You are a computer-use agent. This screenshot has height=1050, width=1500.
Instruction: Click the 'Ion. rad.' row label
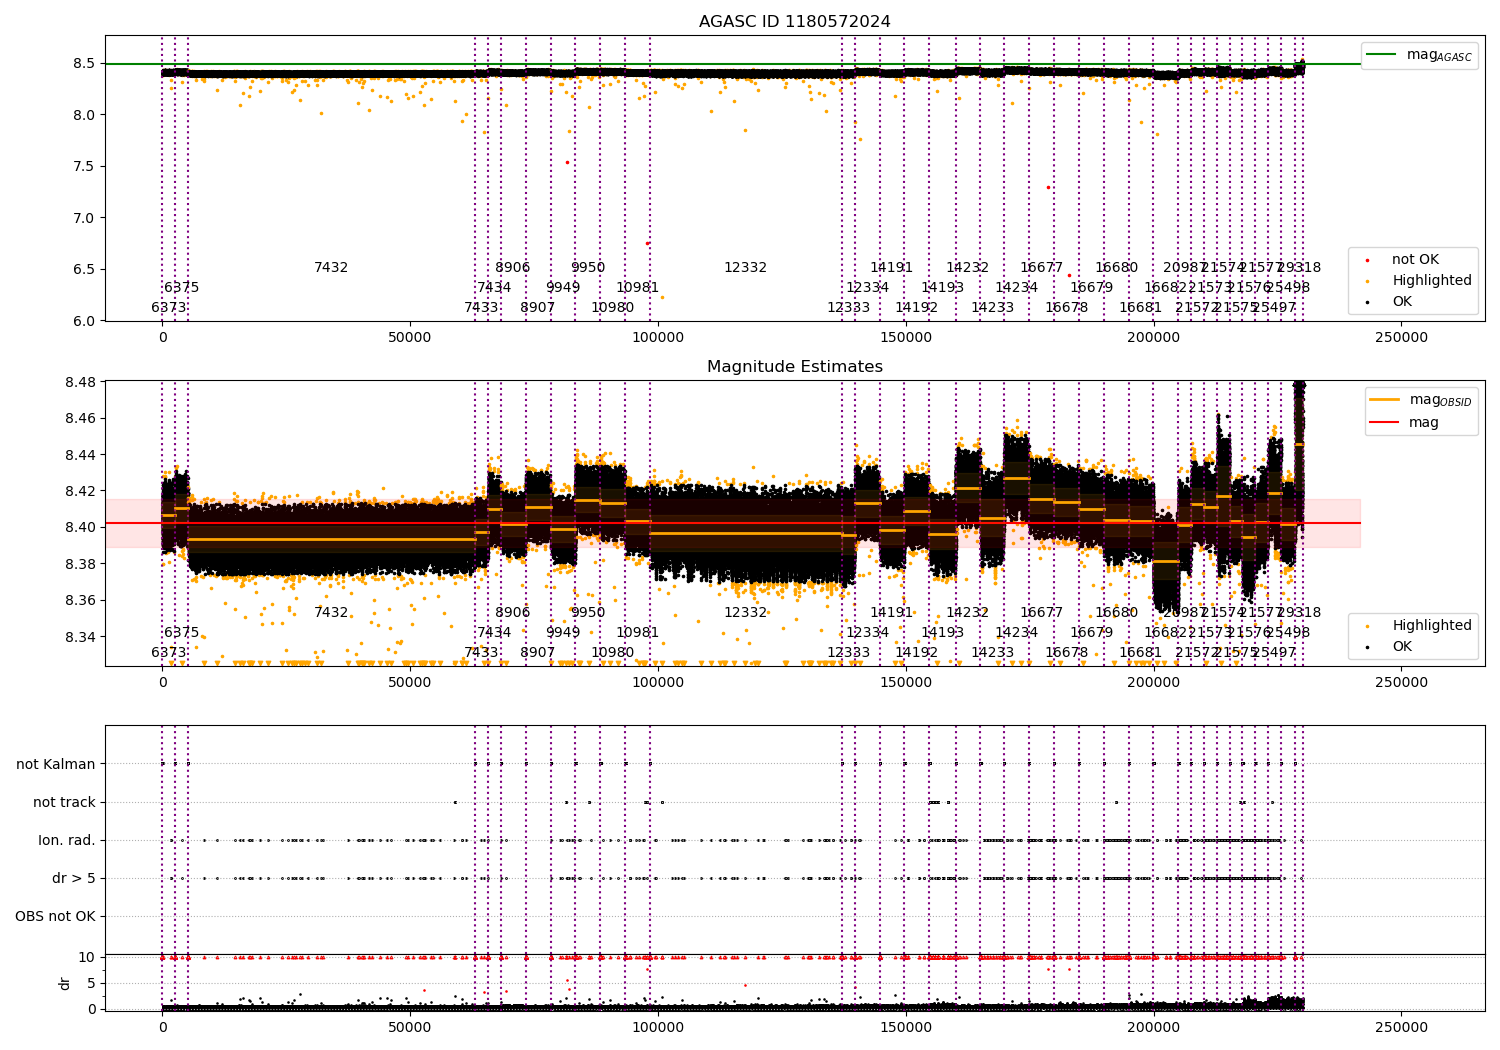[67, 841]
